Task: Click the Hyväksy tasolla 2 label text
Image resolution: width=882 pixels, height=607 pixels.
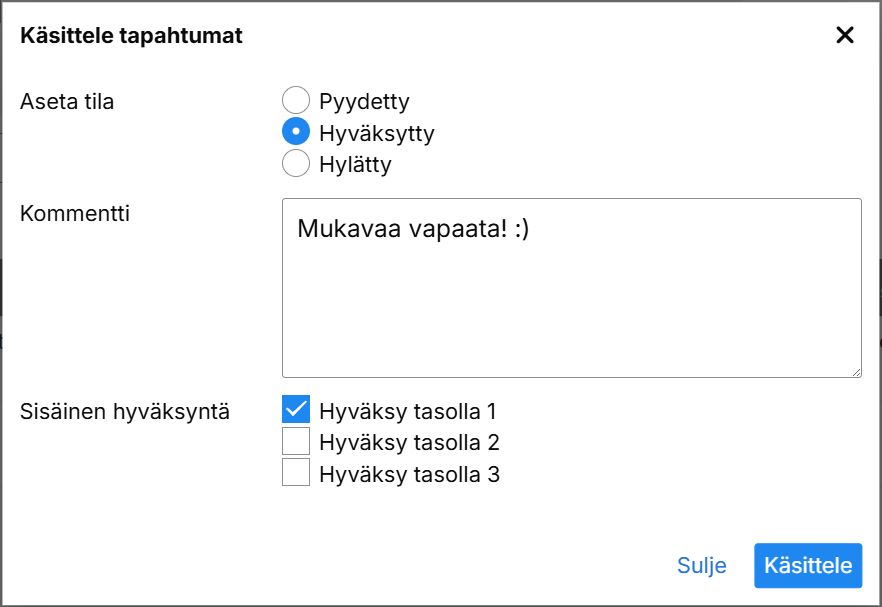Action: tap(409, 443)
